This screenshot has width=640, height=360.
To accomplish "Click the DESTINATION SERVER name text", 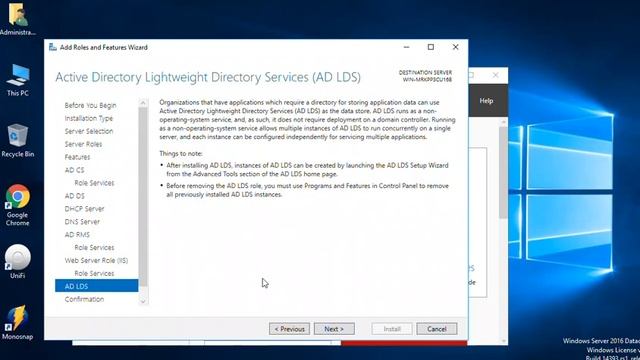I will (x=427, y=80).
